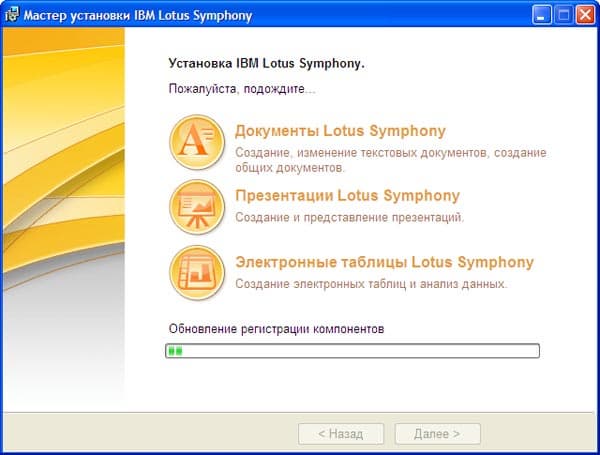This screenshot has width=600, height=455.
Task: Close the installer wizard window
Action: coord(585,15)
